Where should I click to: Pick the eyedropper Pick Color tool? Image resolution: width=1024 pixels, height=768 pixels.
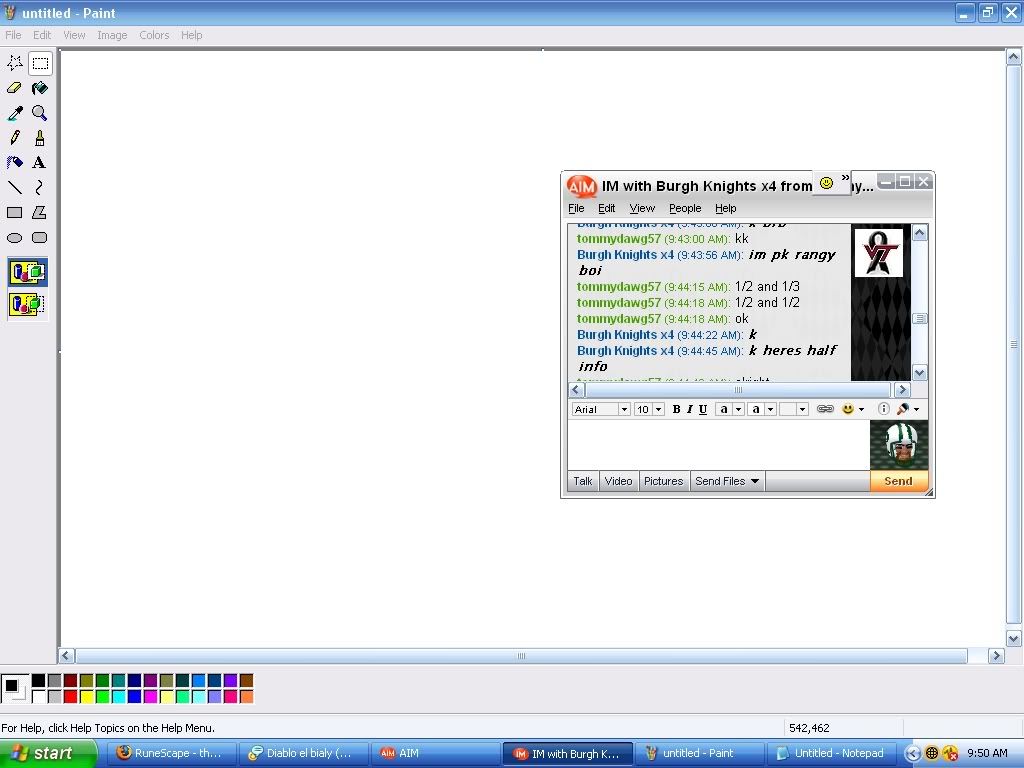(x=15, y=113)
